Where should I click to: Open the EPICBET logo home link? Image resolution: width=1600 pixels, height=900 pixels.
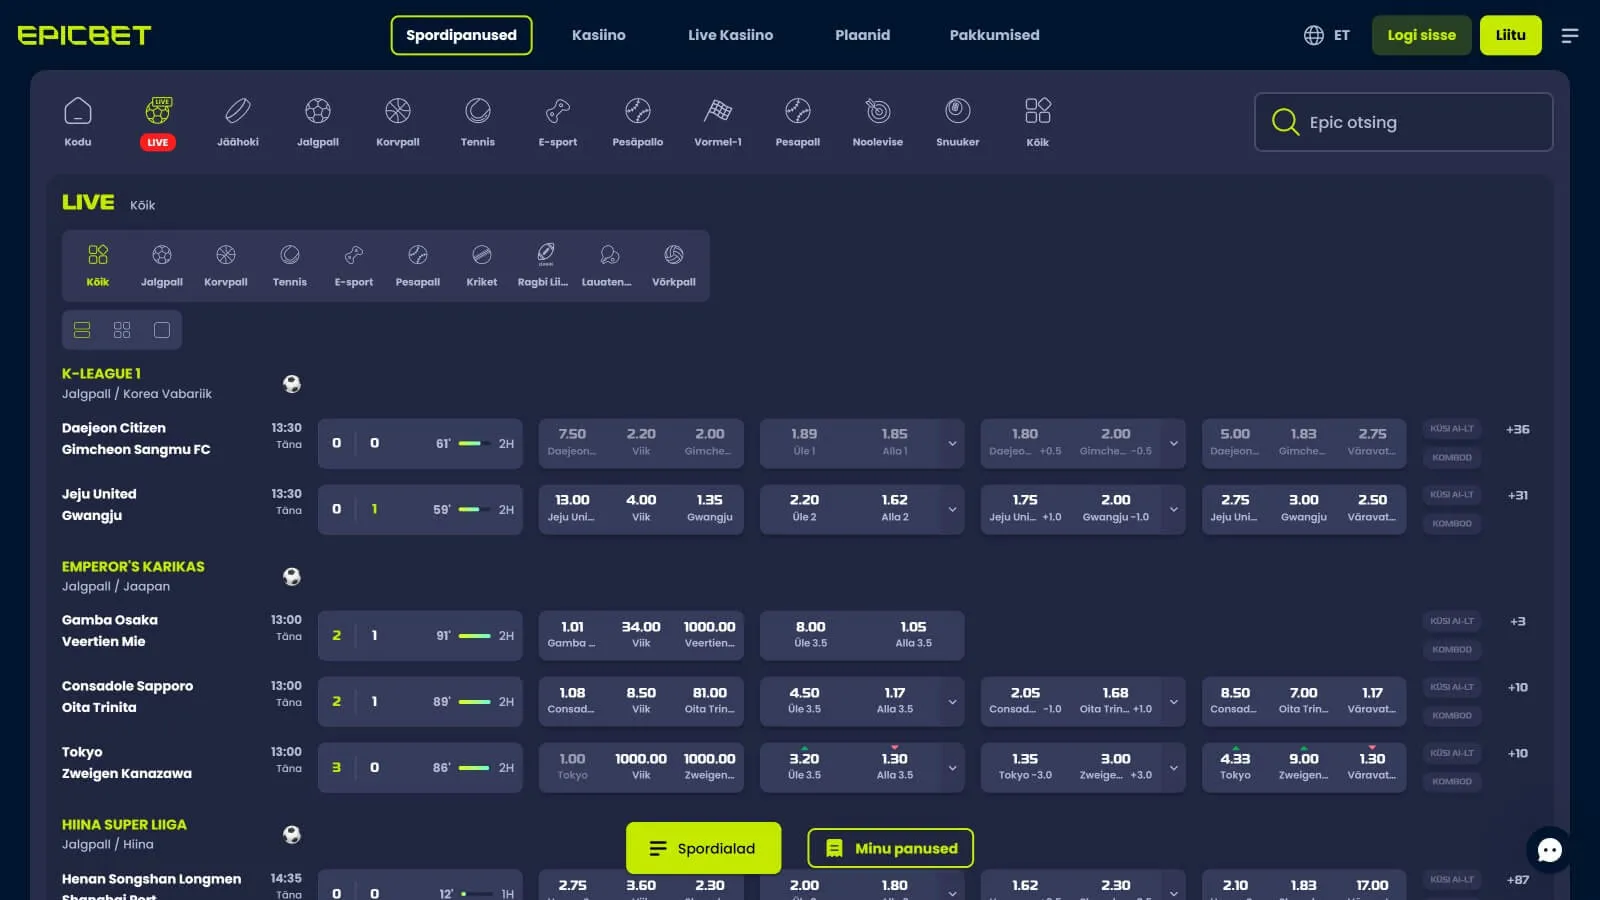pyautogui.click(x=84, y=35)
